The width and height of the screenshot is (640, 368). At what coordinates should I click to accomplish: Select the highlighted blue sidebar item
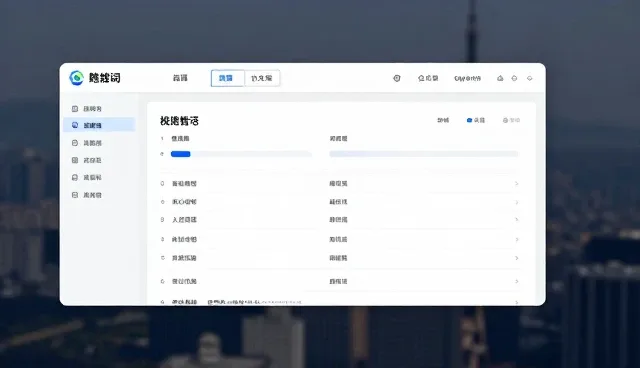pos(99,125)
